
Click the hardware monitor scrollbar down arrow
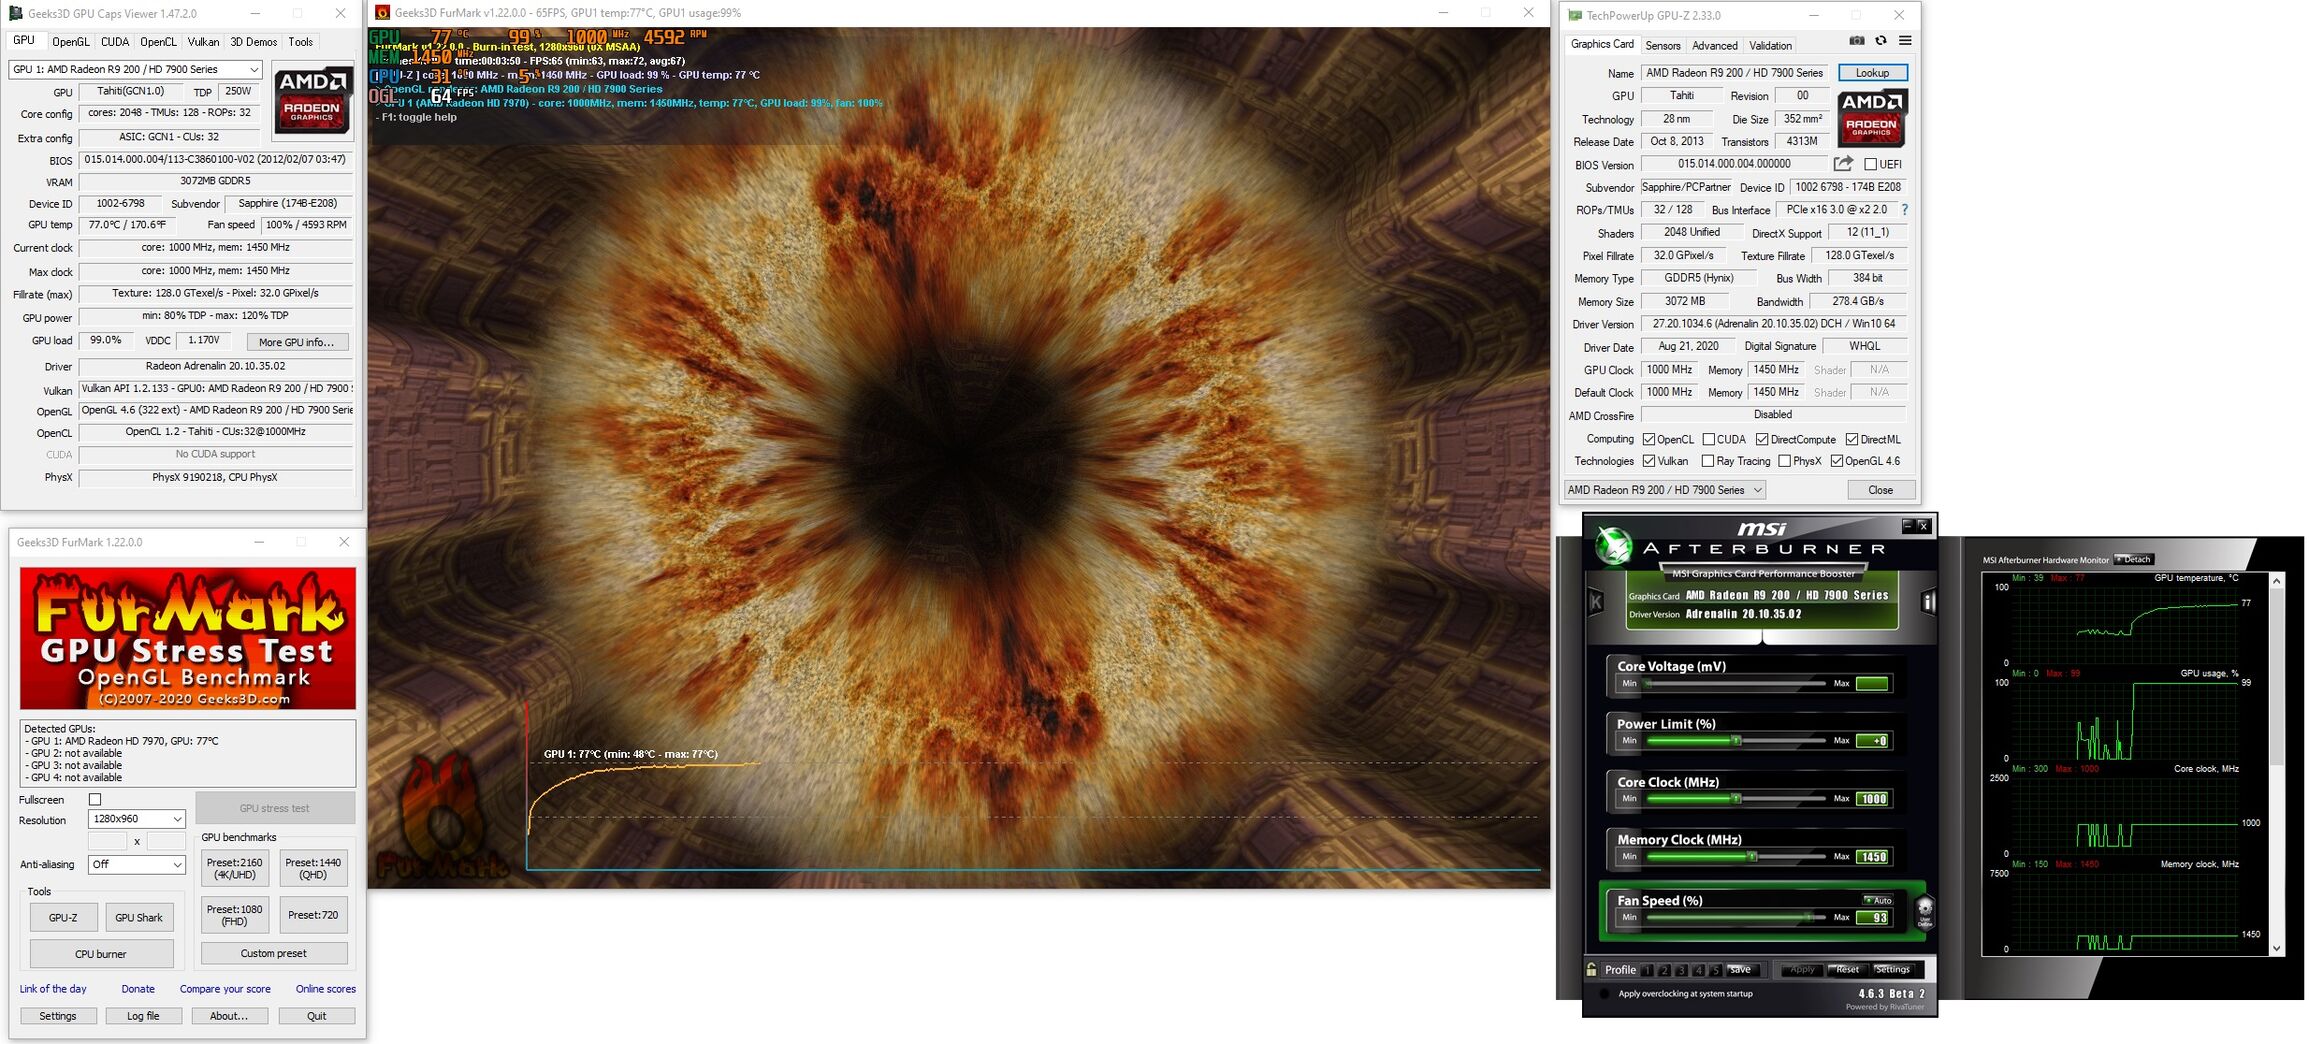click(x=2277, y=948)
